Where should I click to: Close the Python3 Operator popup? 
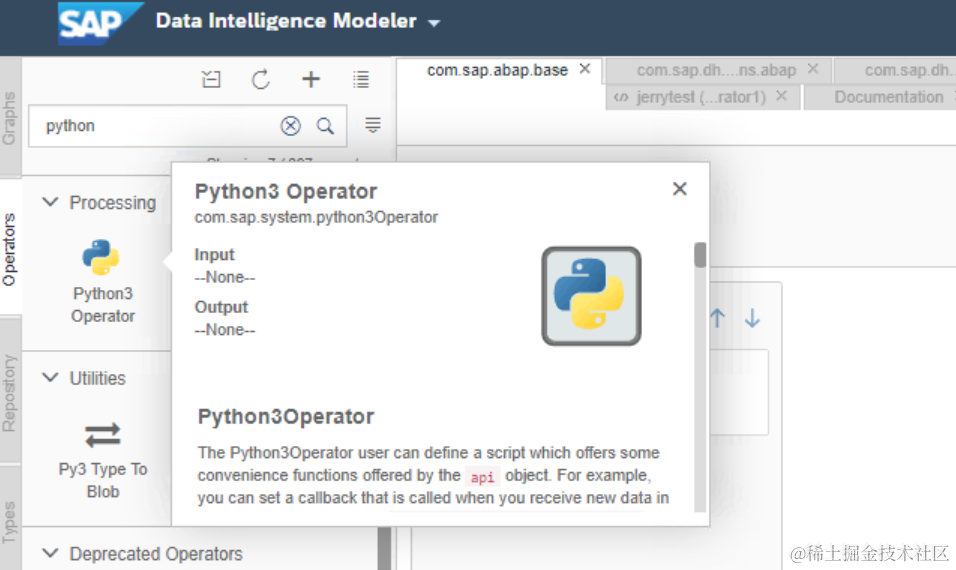coord(680,189)
